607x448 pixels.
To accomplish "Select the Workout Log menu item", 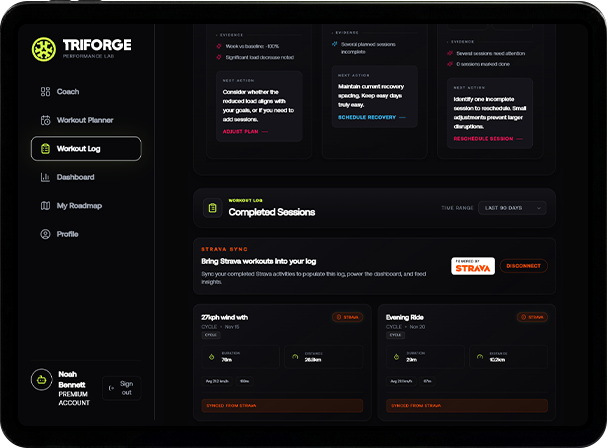I will coord(85,149).
